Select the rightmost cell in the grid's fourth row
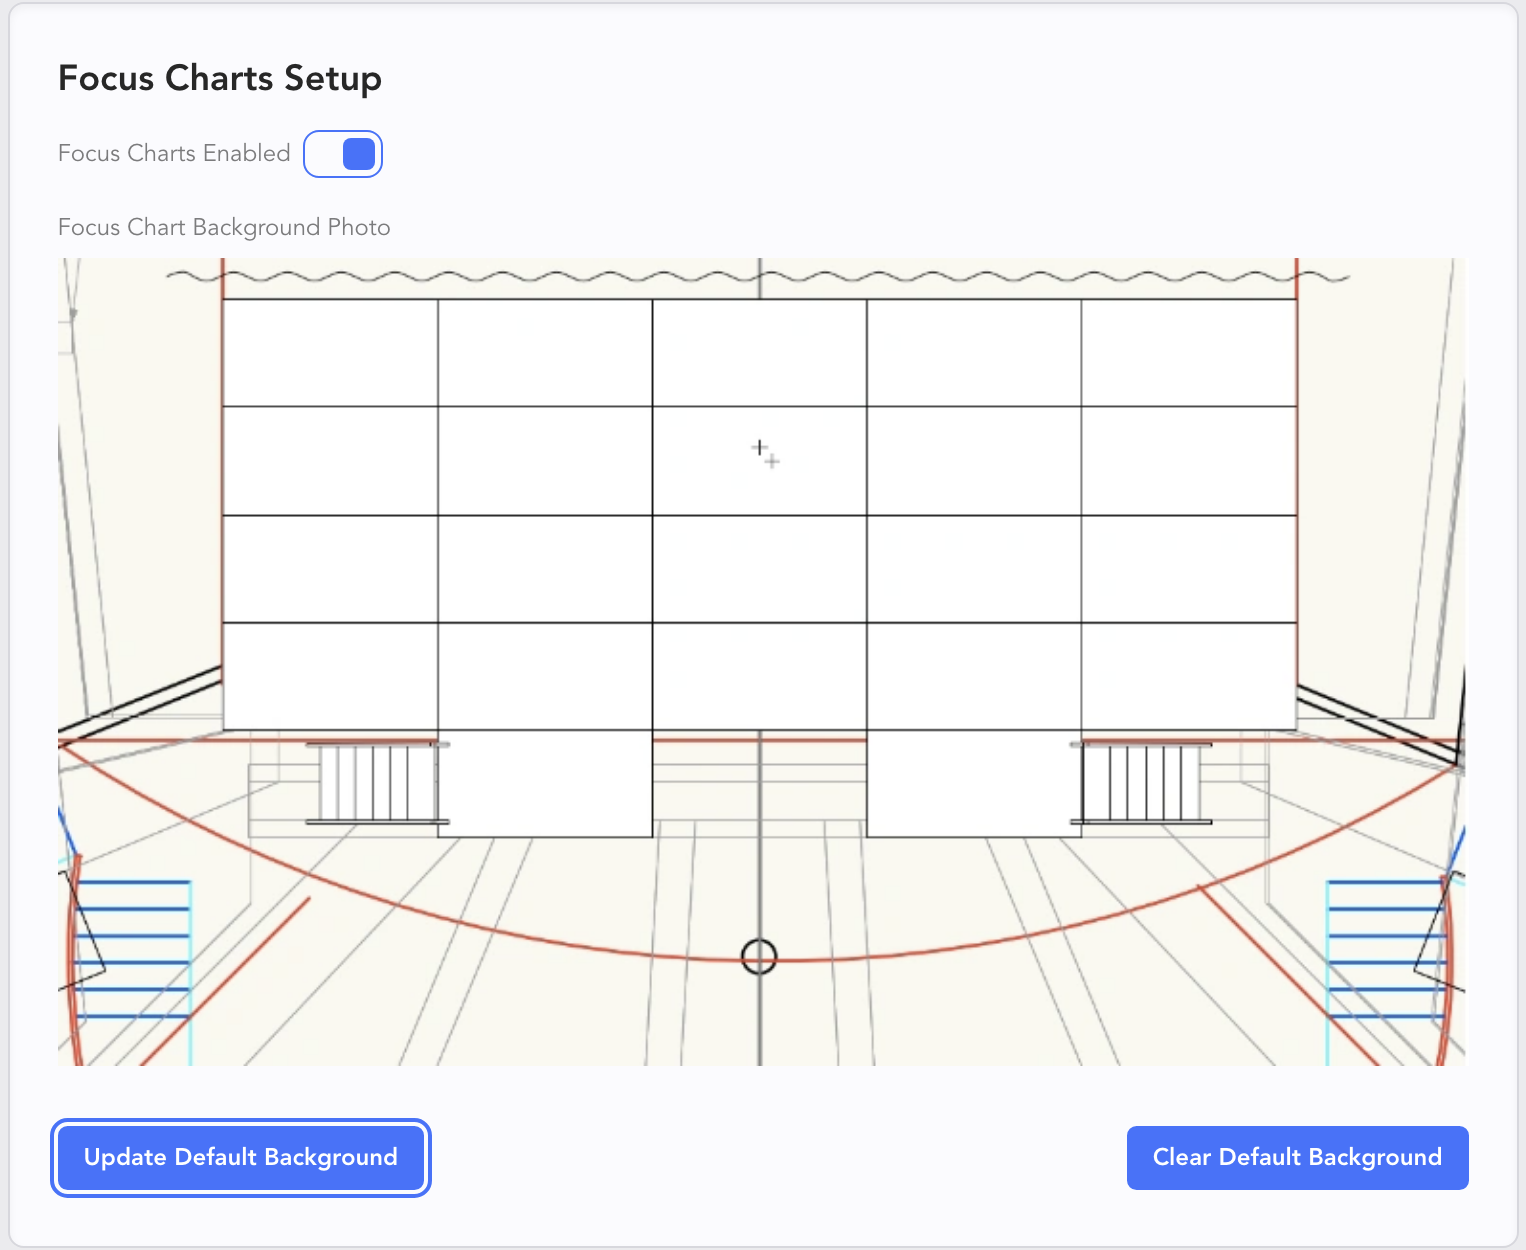The image size is (1526, 1250). point(1189,676)
